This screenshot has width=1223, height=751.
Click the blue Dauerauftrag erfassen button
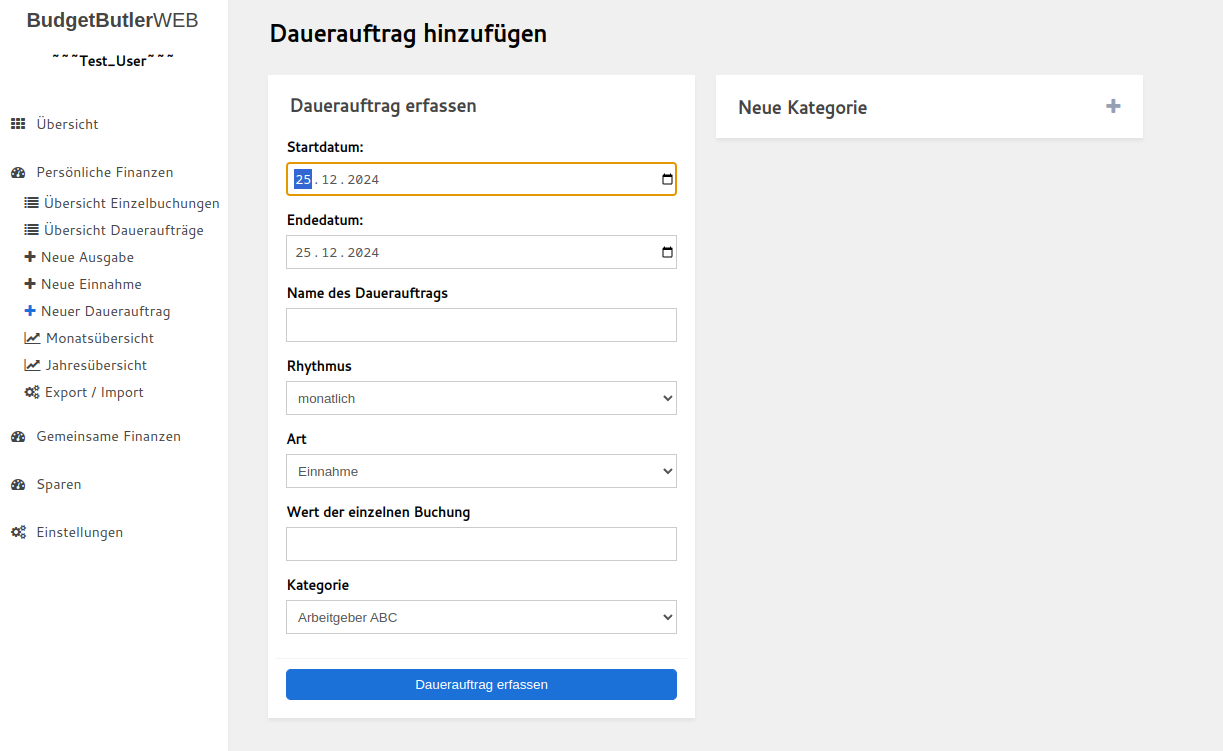481,684
